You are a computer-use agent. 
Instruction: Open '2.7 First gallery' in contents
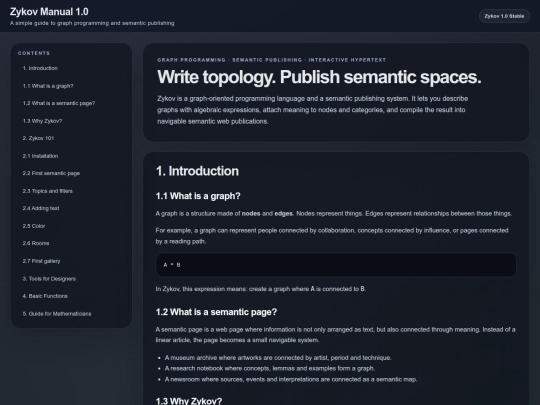(x=41, y=261)
